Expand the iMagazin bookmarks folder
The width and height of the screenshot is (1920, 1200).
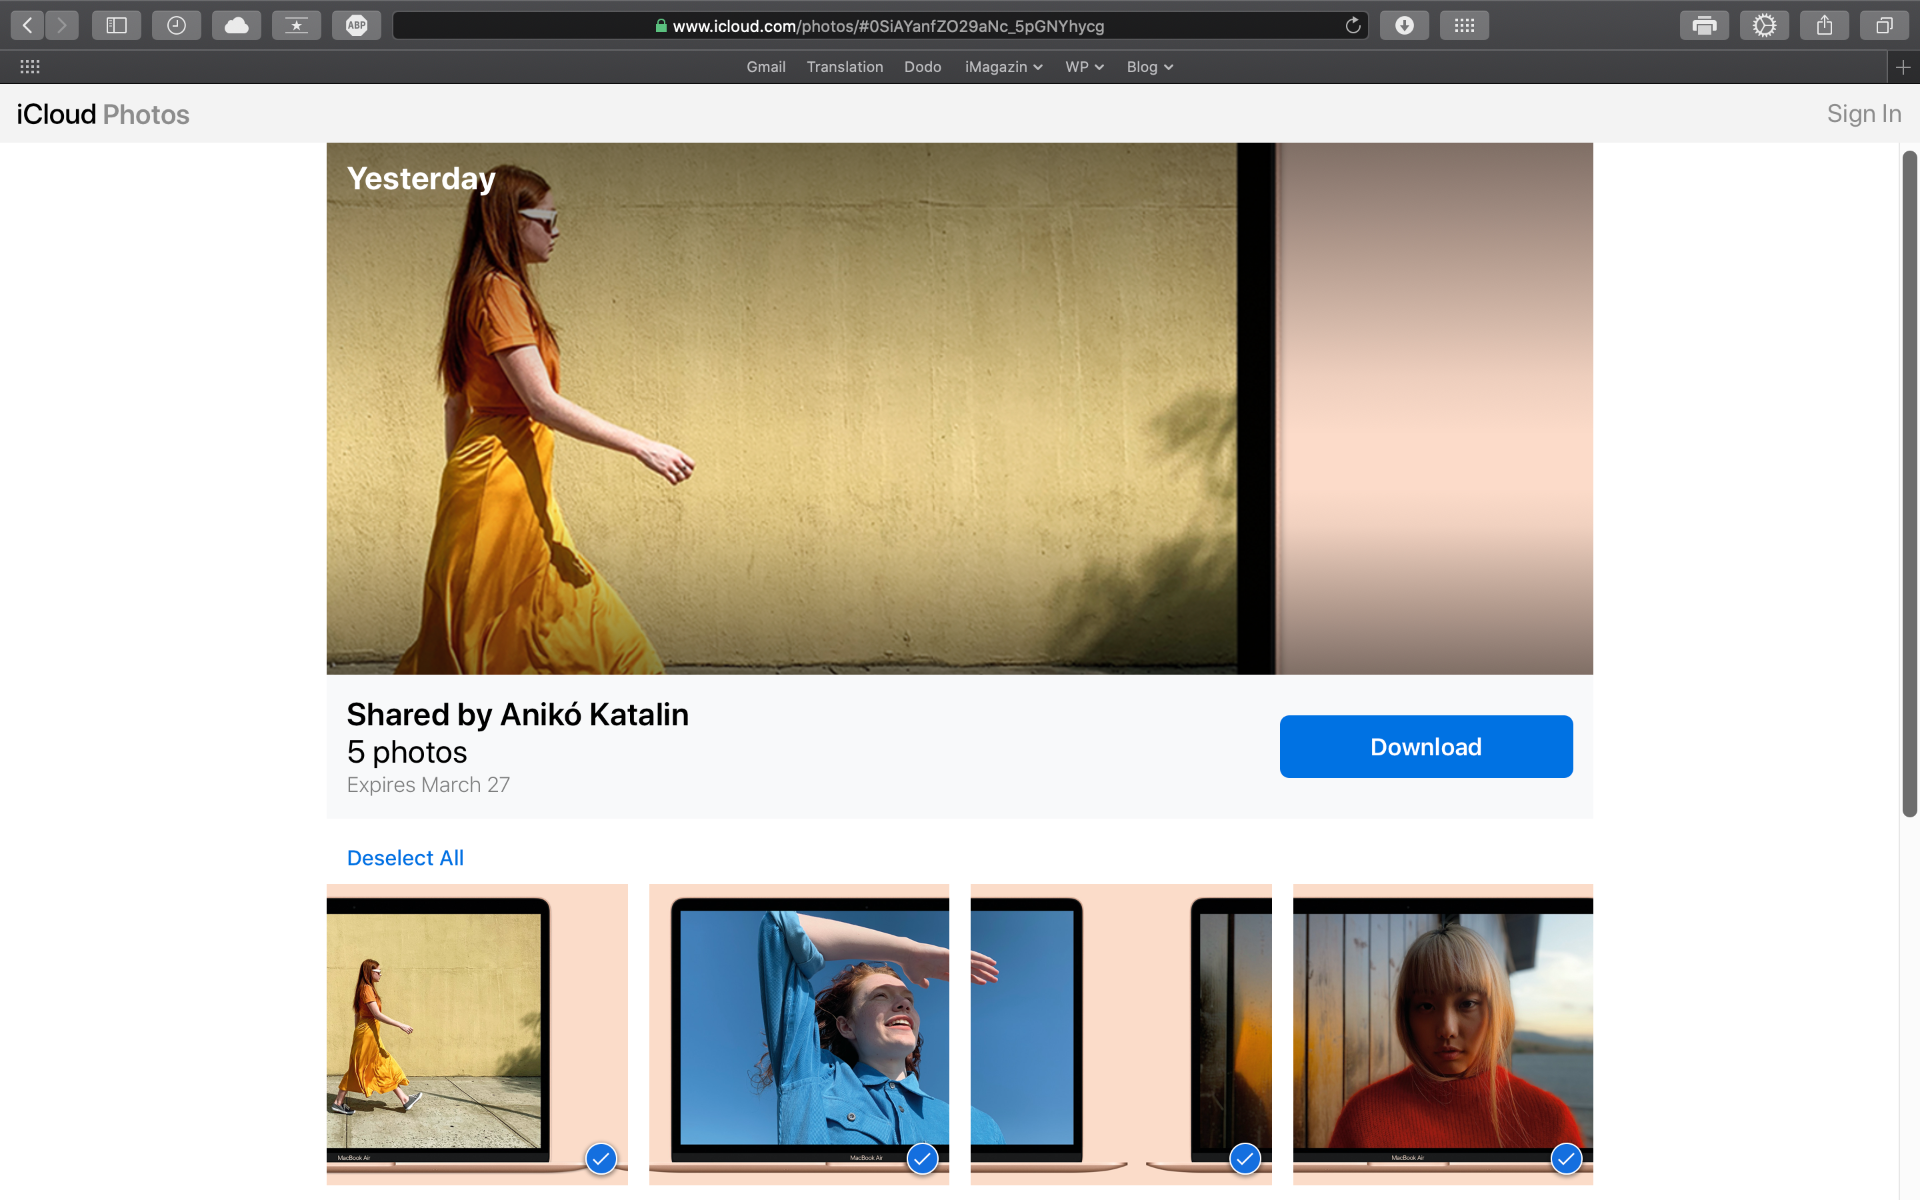click(x=1003, y=67)
